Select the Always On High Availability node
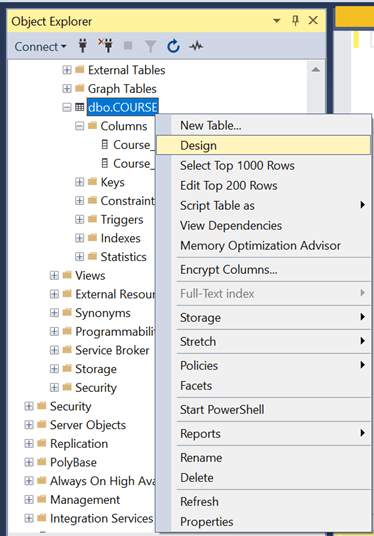The height and width of the screenshot is (536, 374). pos(103,481)
